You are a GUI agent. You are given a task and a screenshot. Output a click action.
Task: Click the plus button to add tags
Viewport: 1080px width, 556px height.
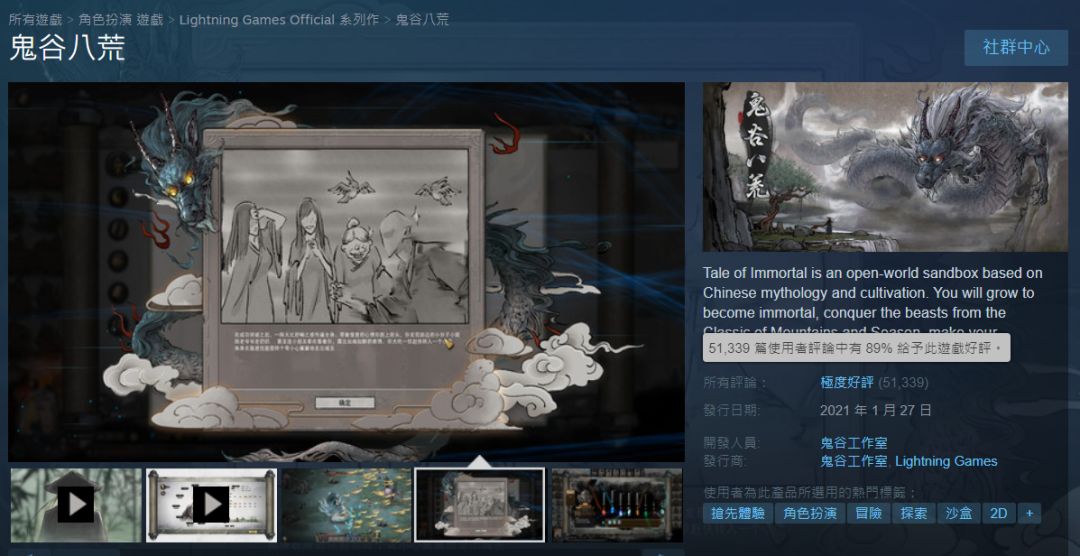click(x=1030, y=513)
